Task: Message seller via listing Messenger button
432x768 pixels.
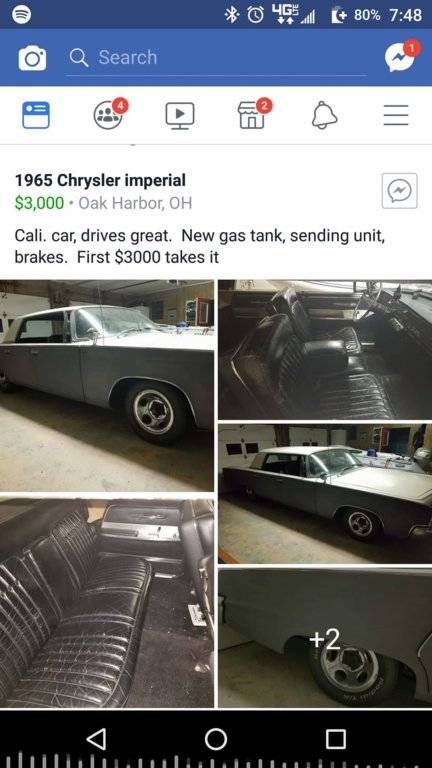Action: pyautogui.click(x=400, y=191)
